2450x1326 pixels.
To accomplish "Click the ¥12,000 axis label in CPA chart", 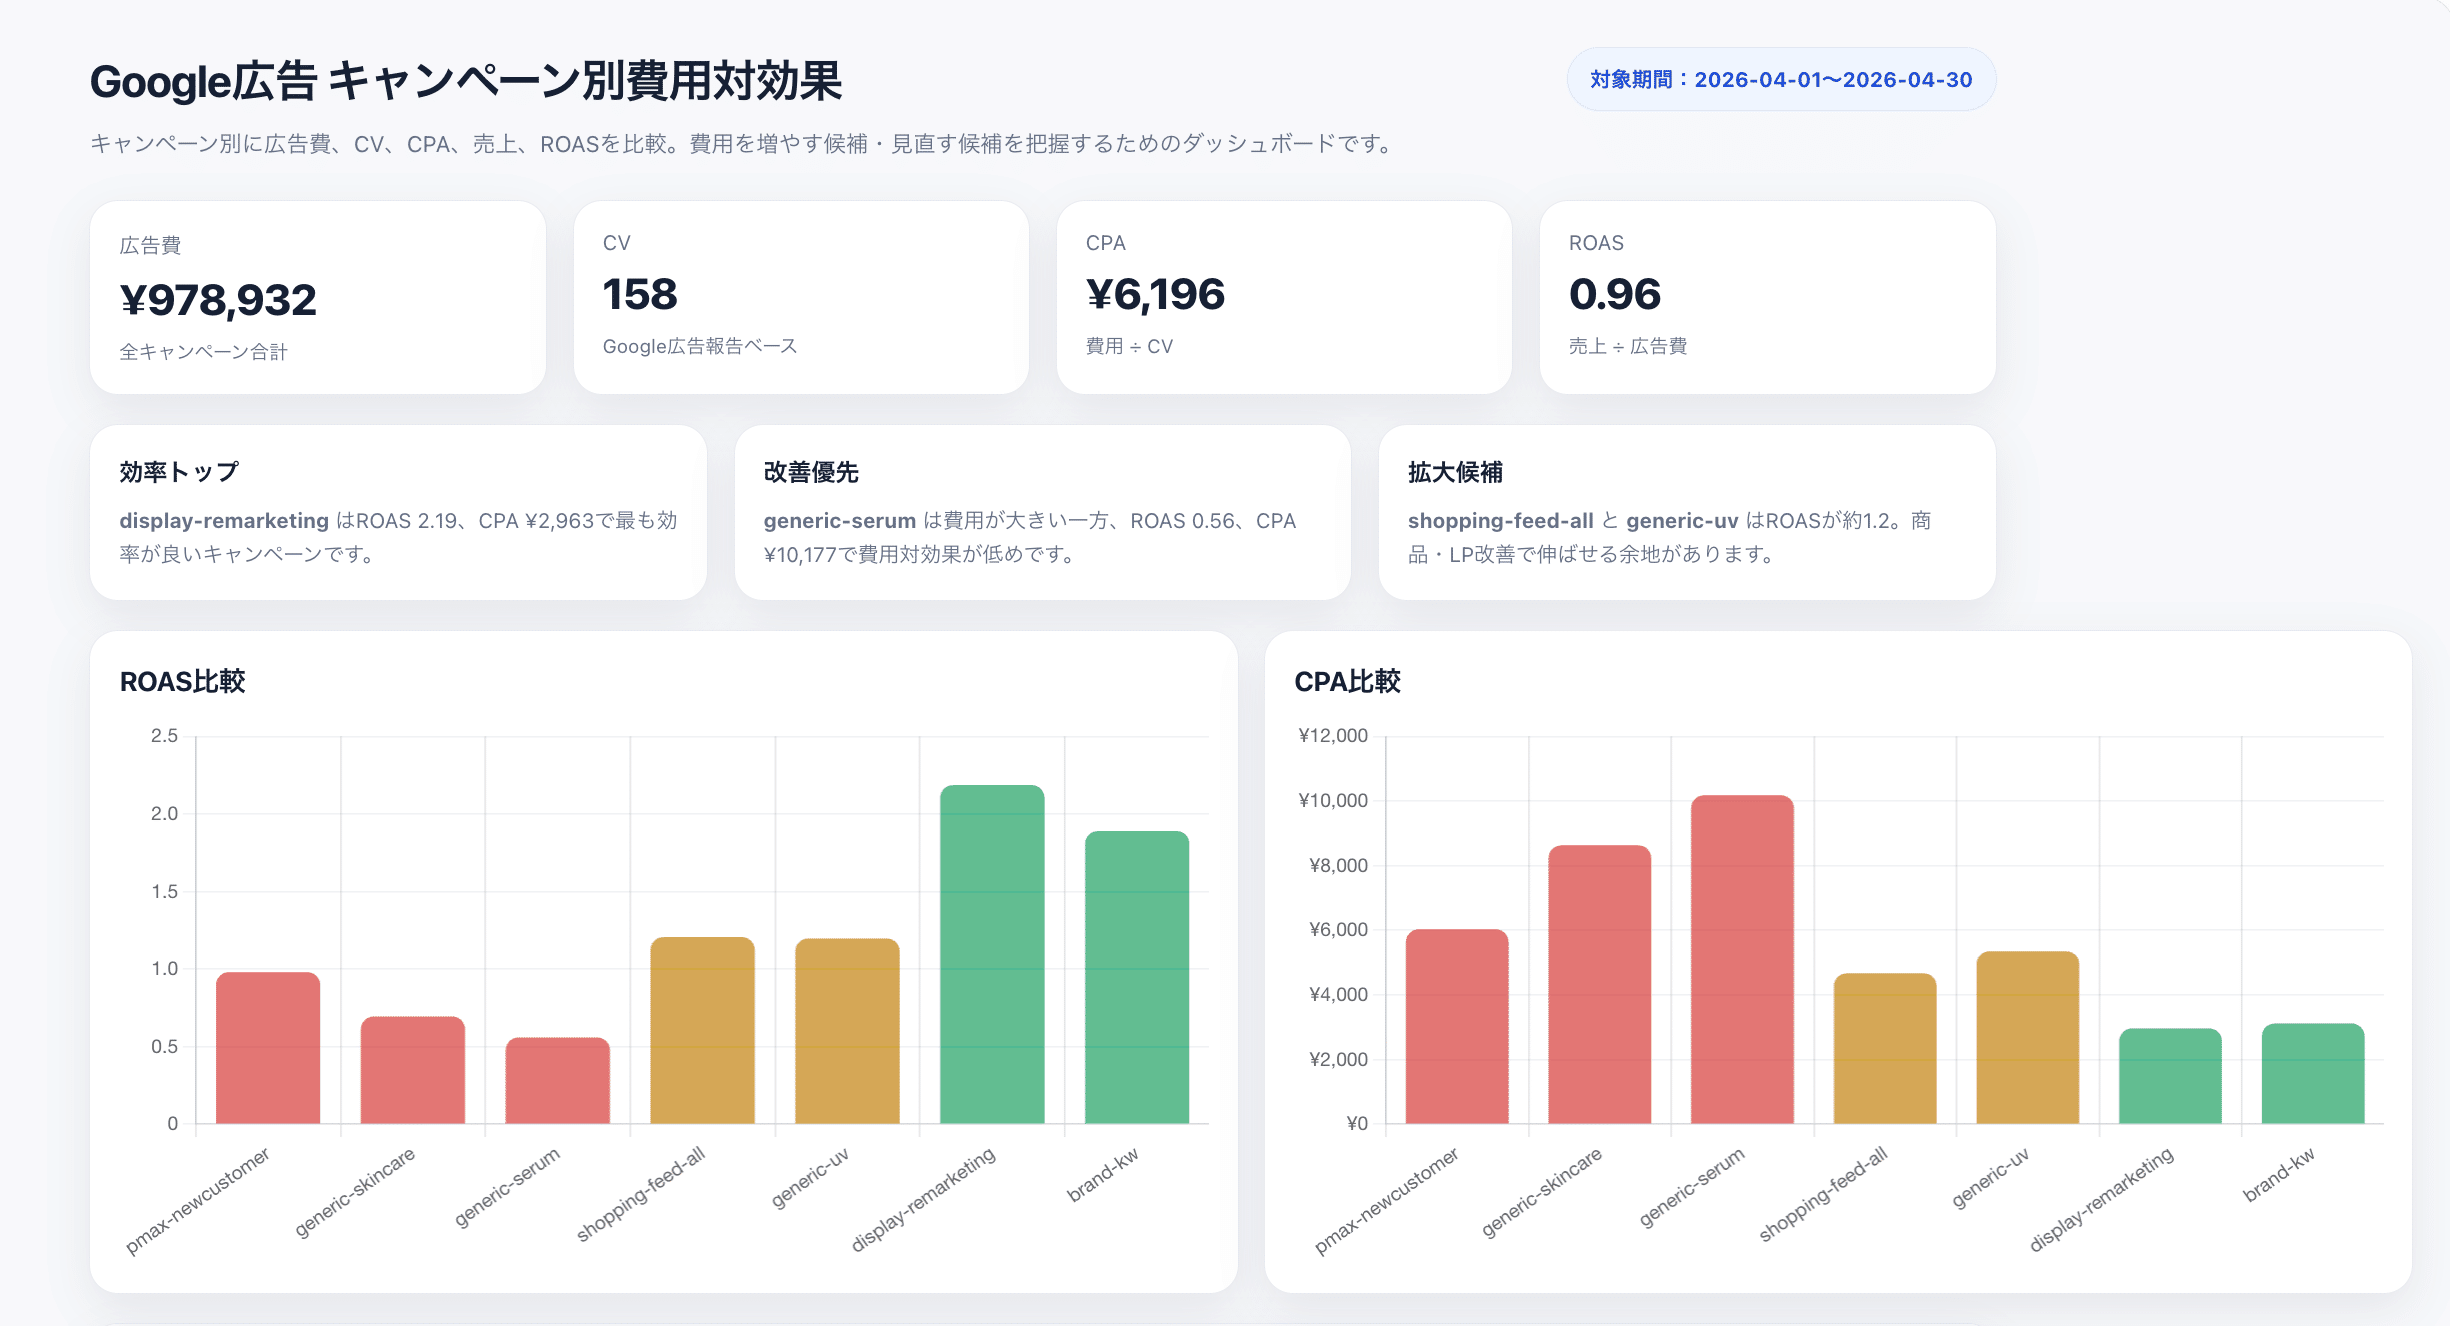I will coord(1333,736).
